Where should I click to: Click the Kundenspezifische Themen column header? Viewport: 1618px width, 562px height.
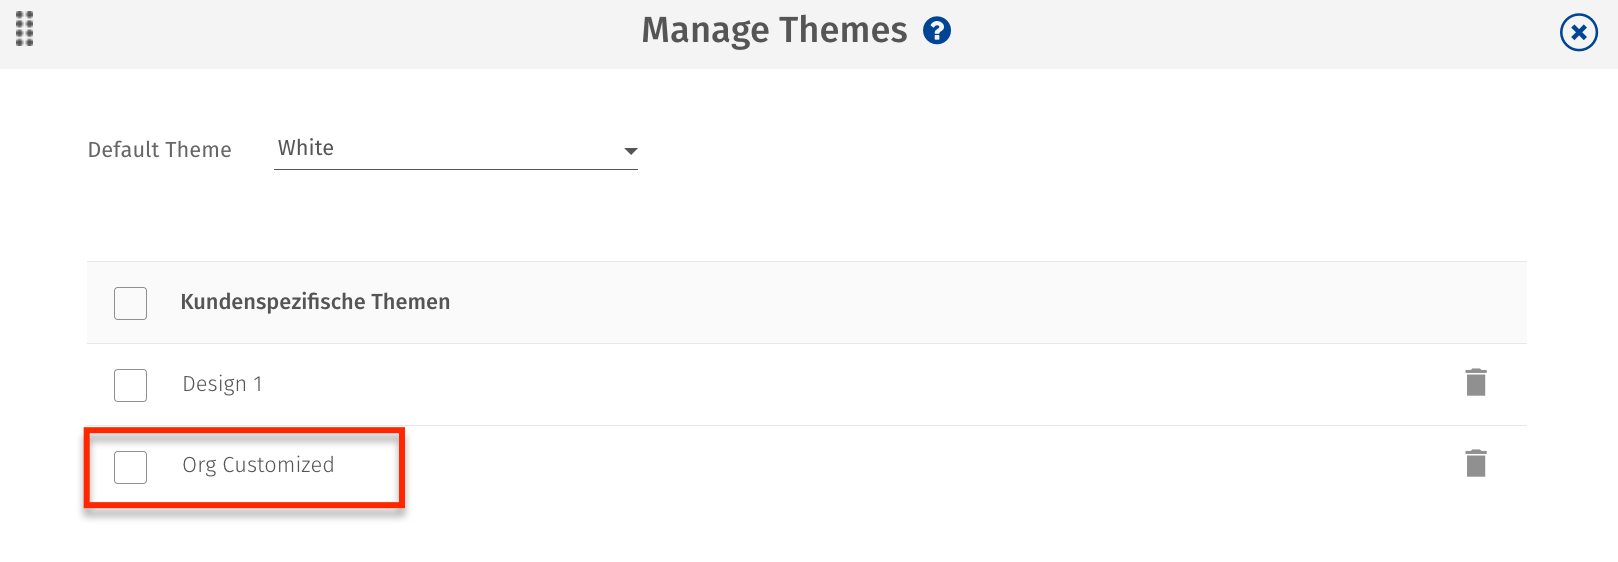315,302
